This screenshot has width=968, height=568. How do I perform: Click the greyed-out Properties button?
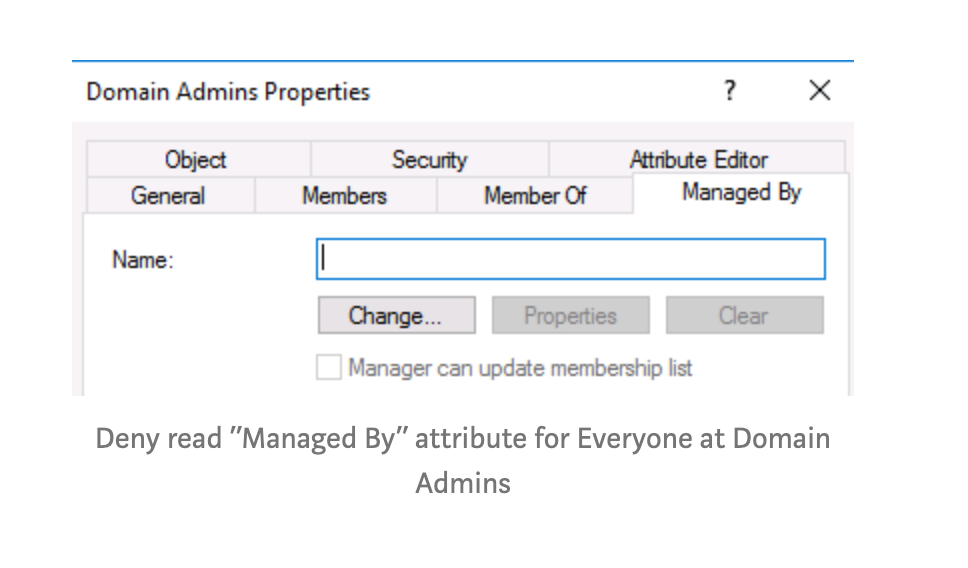tap(570, 316)
